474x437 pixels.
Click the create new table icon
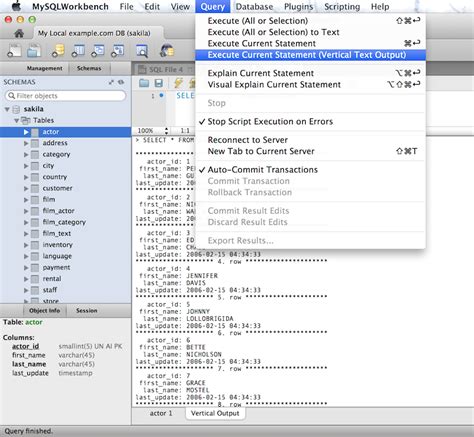[x=78, y=51]
